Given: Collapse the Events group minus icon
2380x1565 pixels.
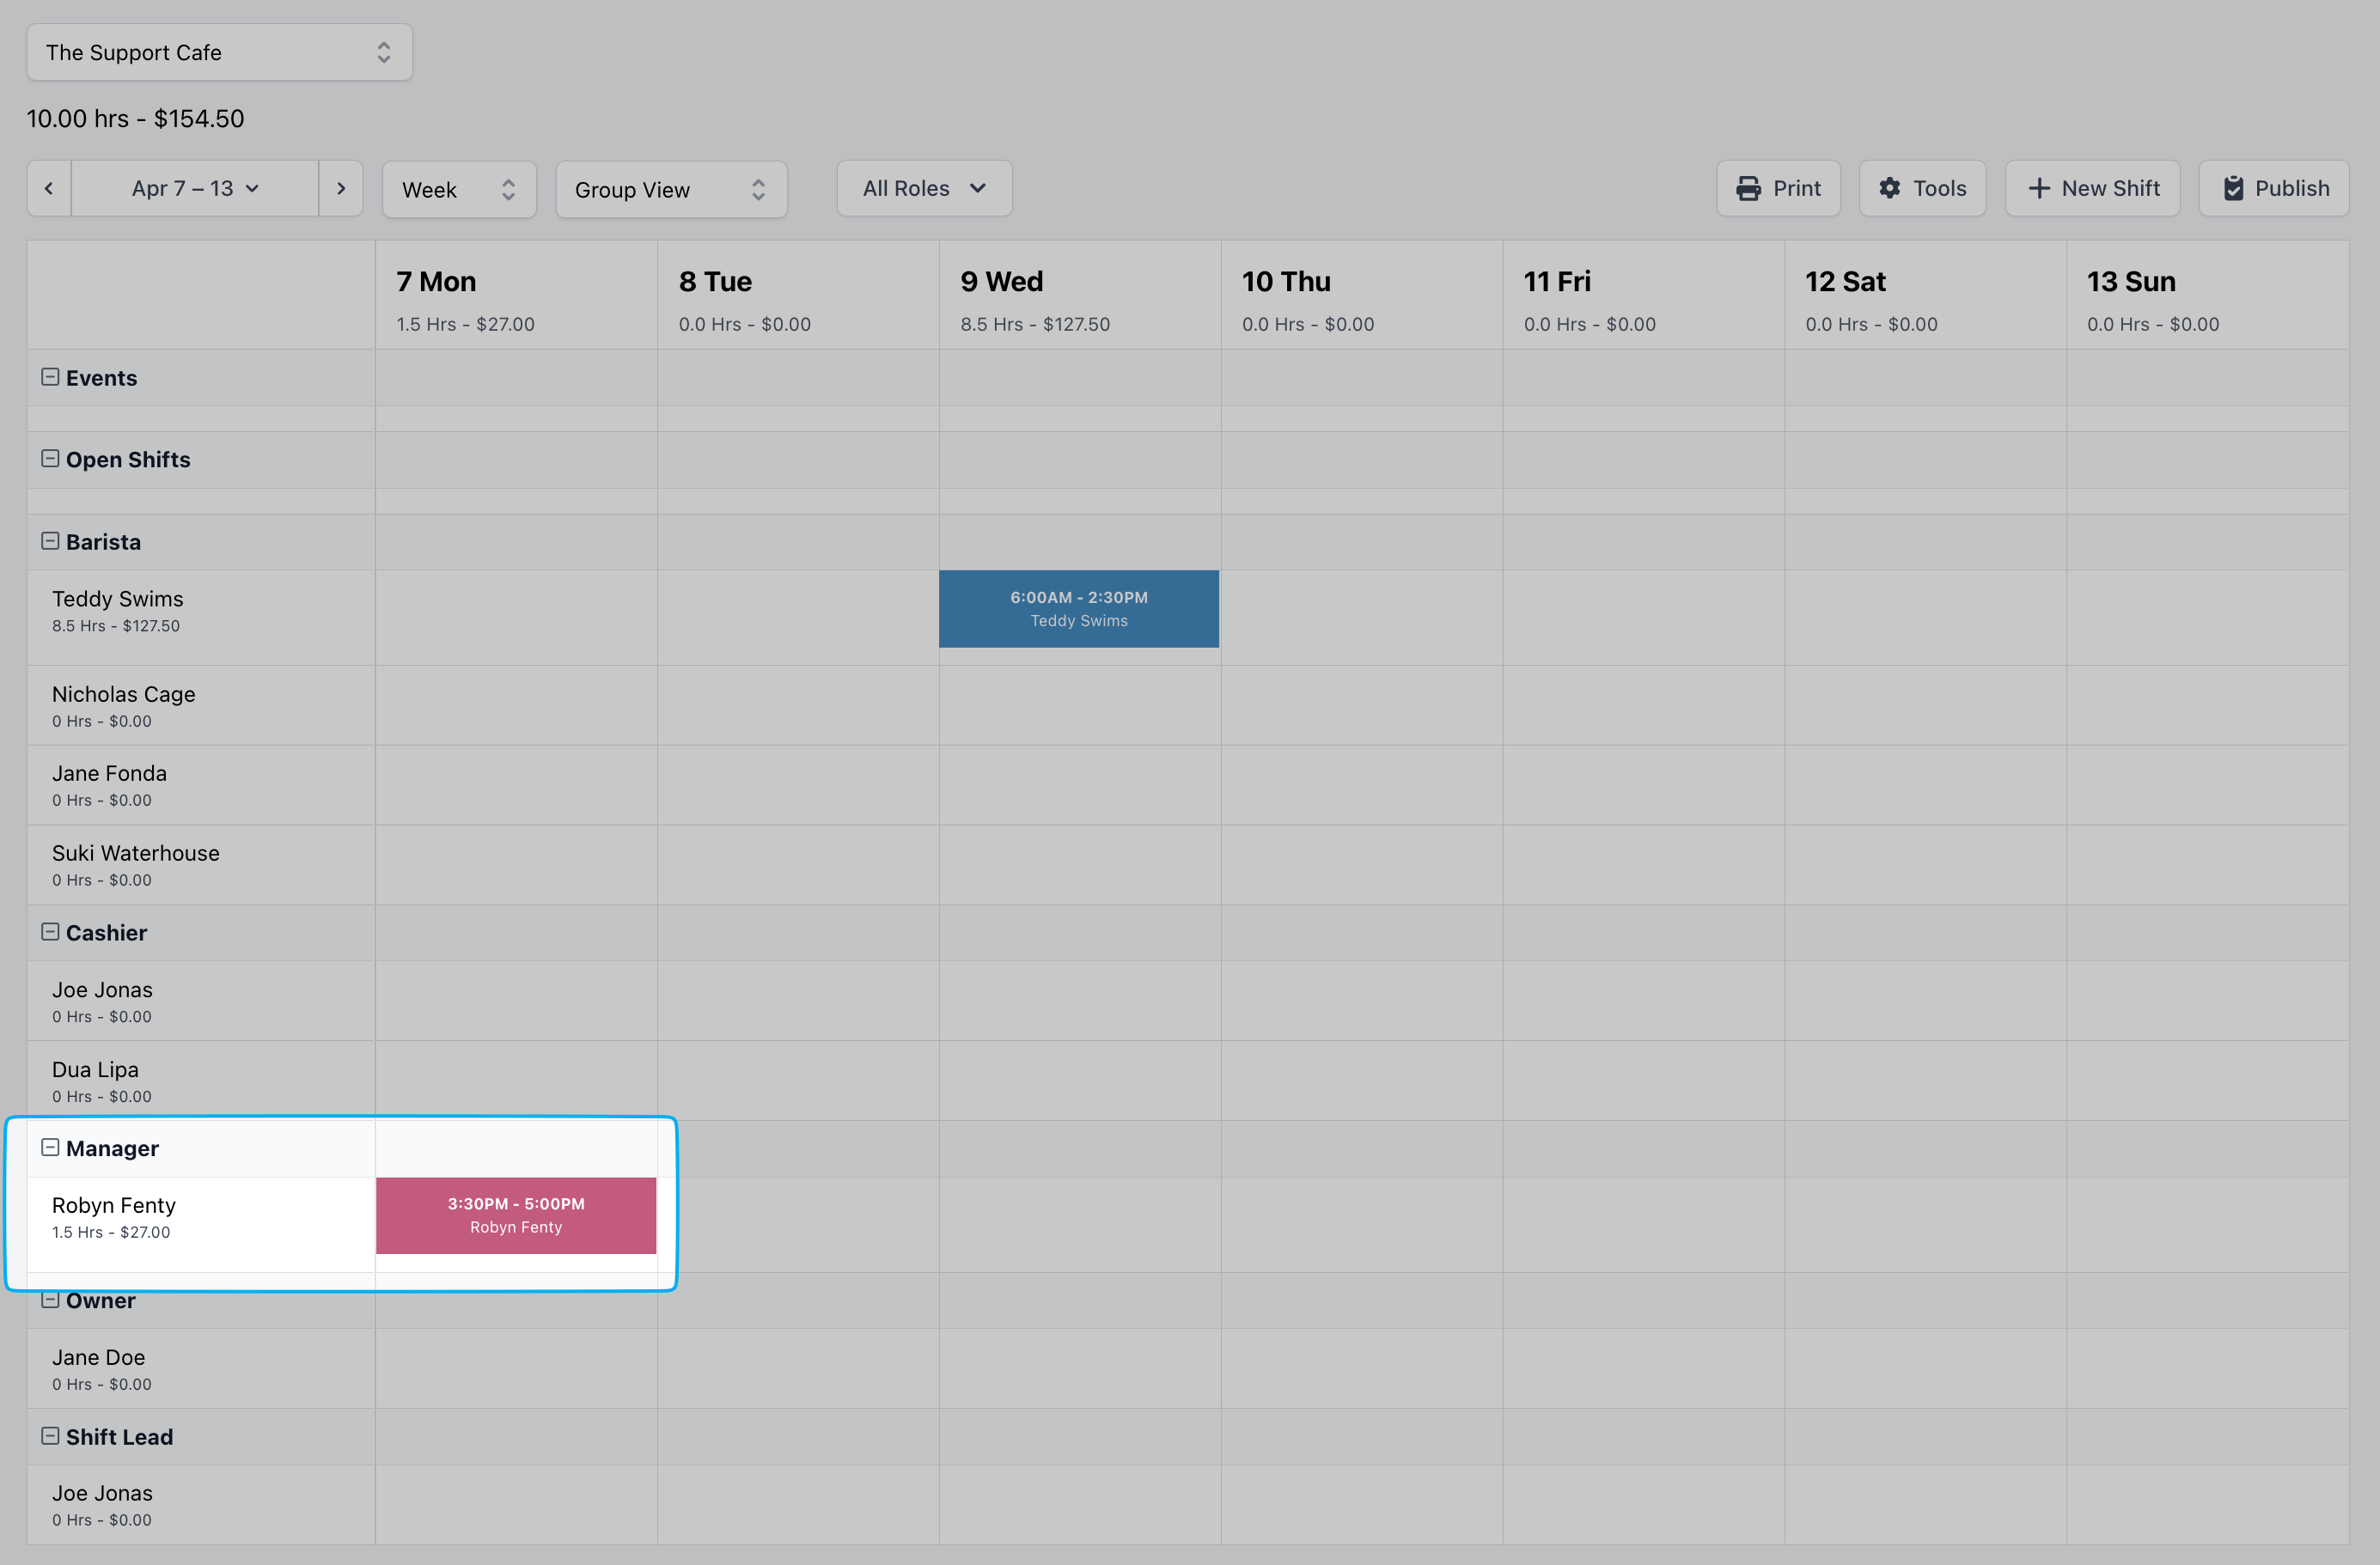Looking at the screenshot, I should 50,377.
